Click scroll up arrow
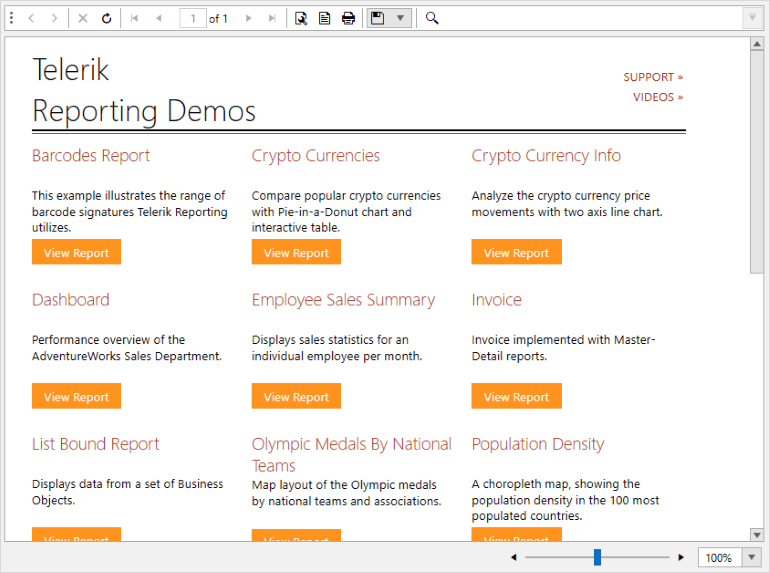This screenshot has height=573, width=770. pyautogui.click(x=757, y=44)
